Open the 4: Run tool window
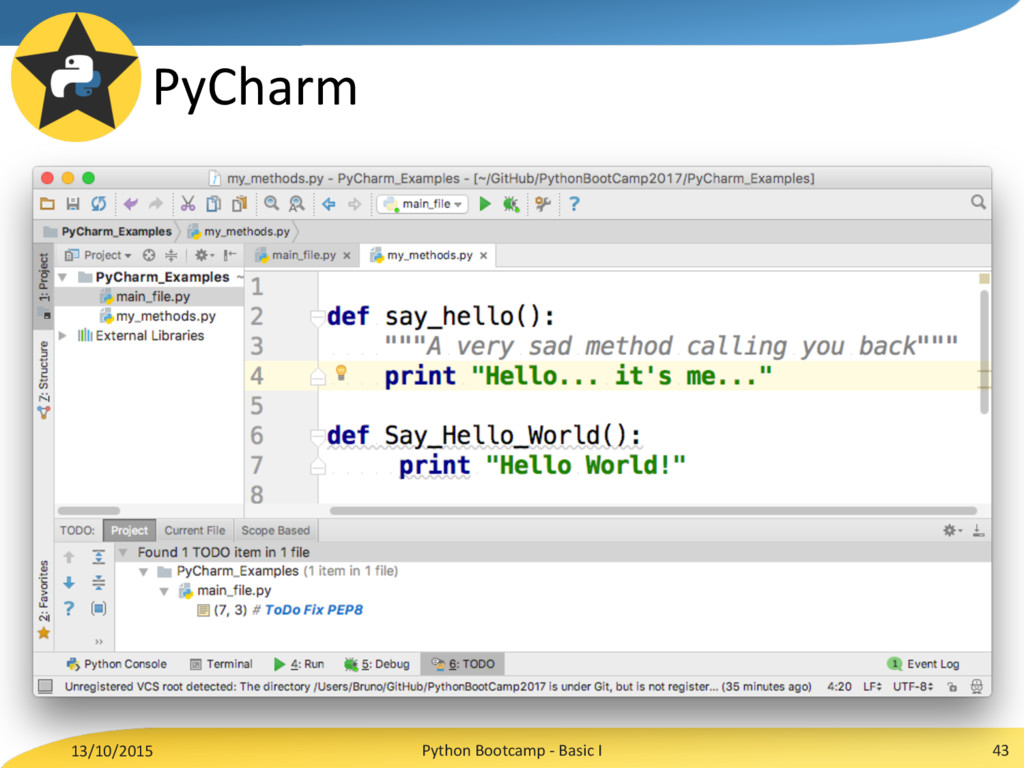 (x=299, y=664)
